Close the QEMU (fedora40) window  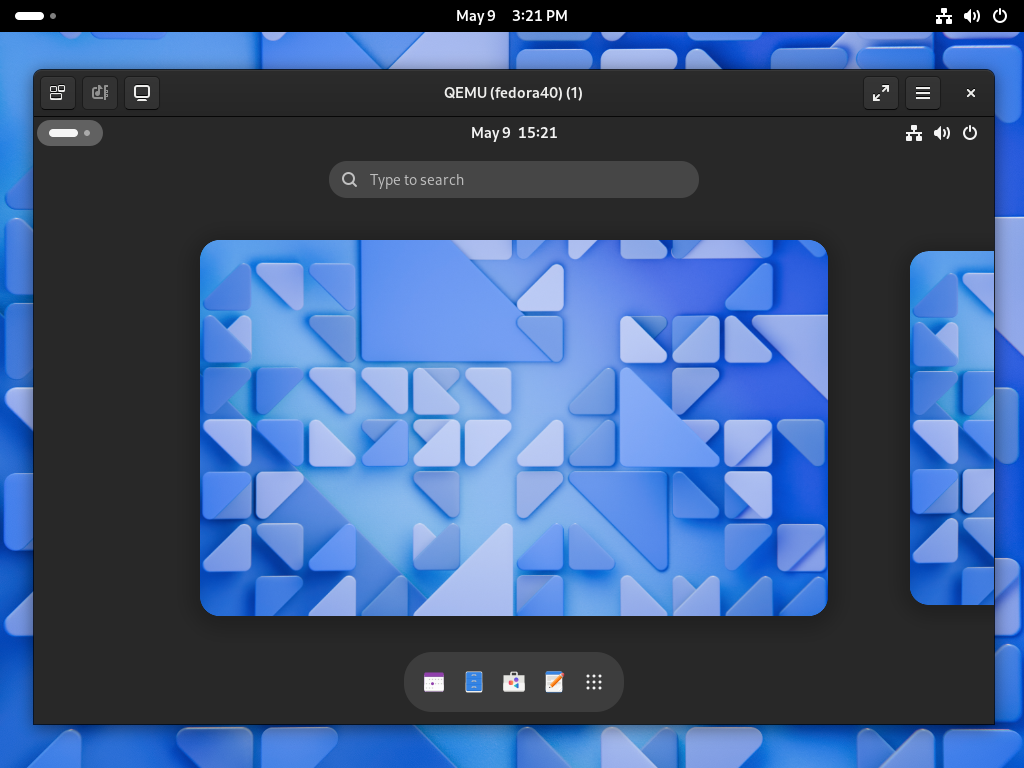point(970,93)
